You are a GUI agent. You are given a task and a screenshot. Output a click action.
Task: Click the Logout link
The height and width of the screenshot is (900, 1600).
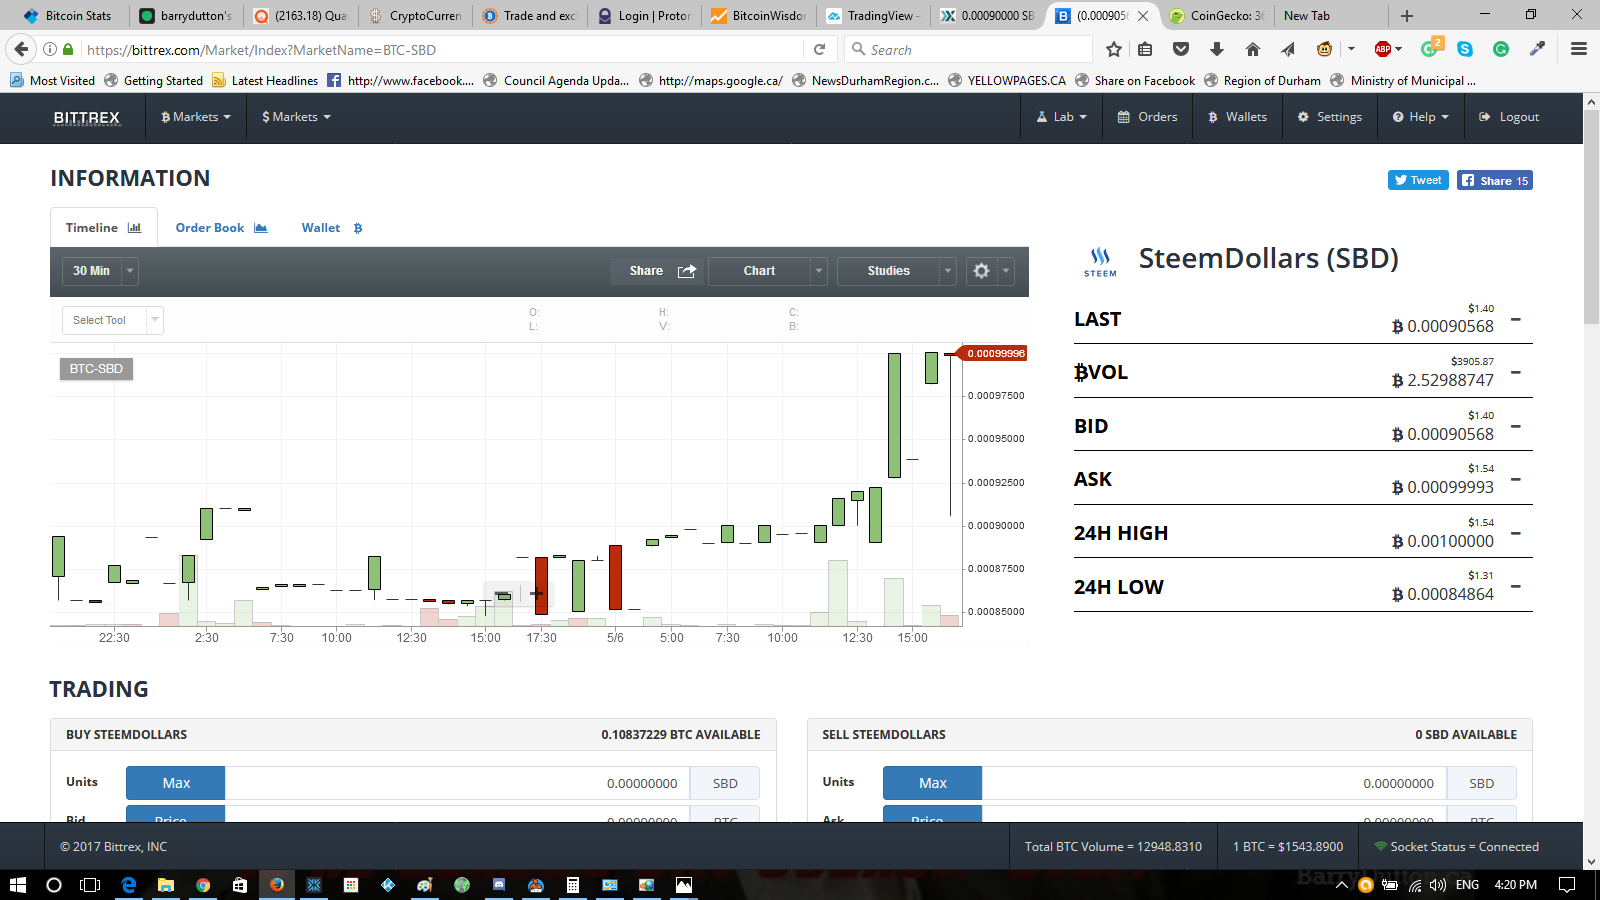pos(1509,117)
